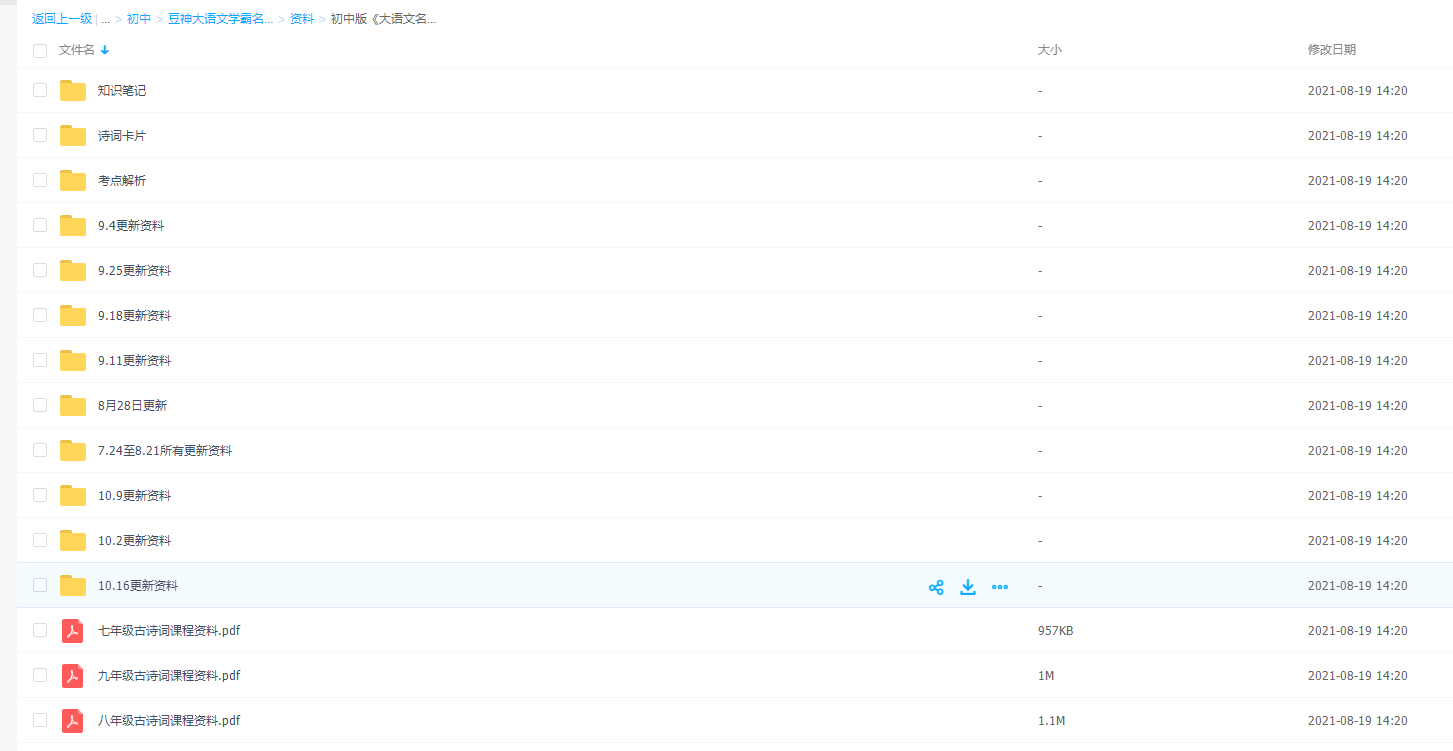The width and height of the screenshot is (1453, 751).
Task: Open more options ellipsis for 10.16更新资料
Action: pyautogui.click(x=1000, y=587)
